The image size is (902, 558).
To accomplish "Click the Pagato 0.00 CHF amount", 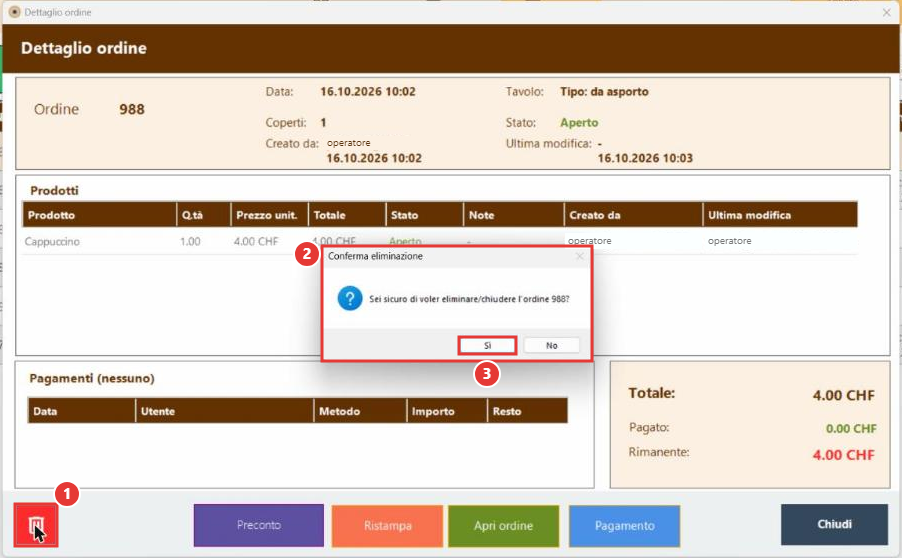I will [x=851, y=429].
